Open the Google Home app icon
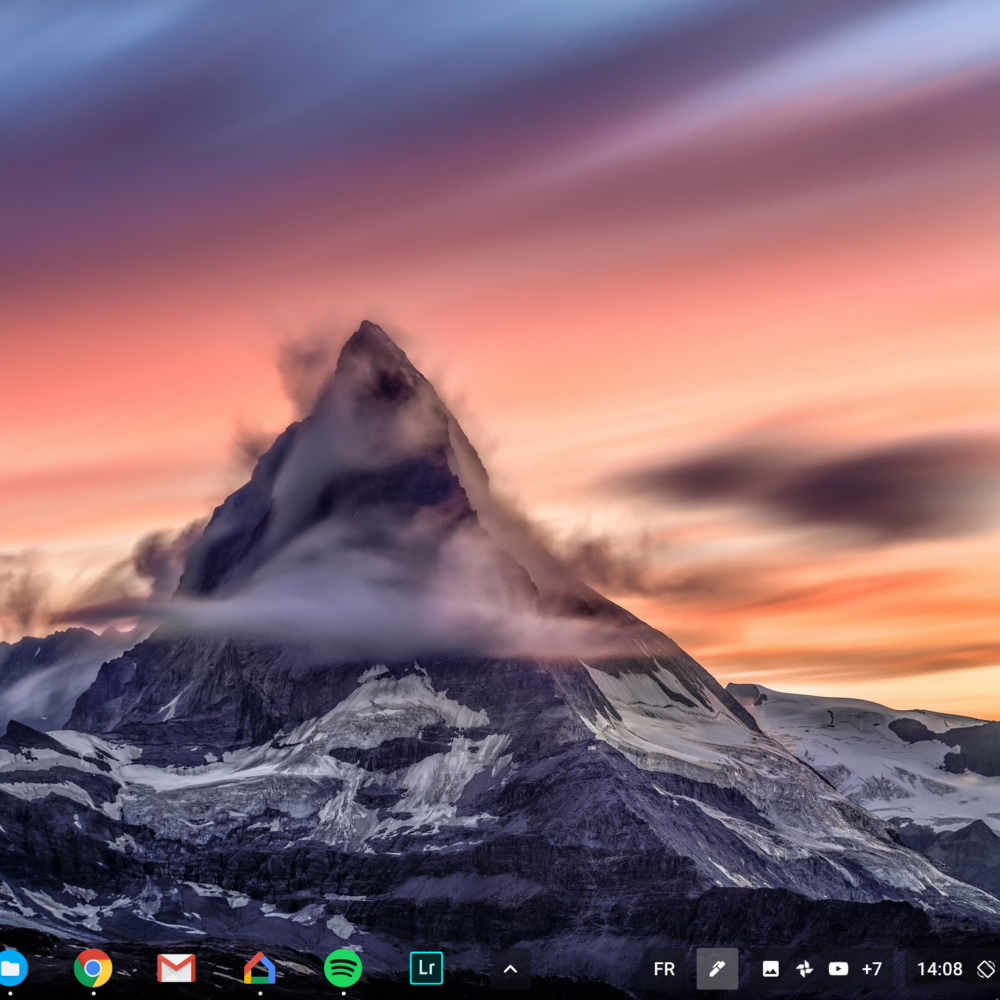This screenshot has width=1000, height=1000. tap(260, 968)
